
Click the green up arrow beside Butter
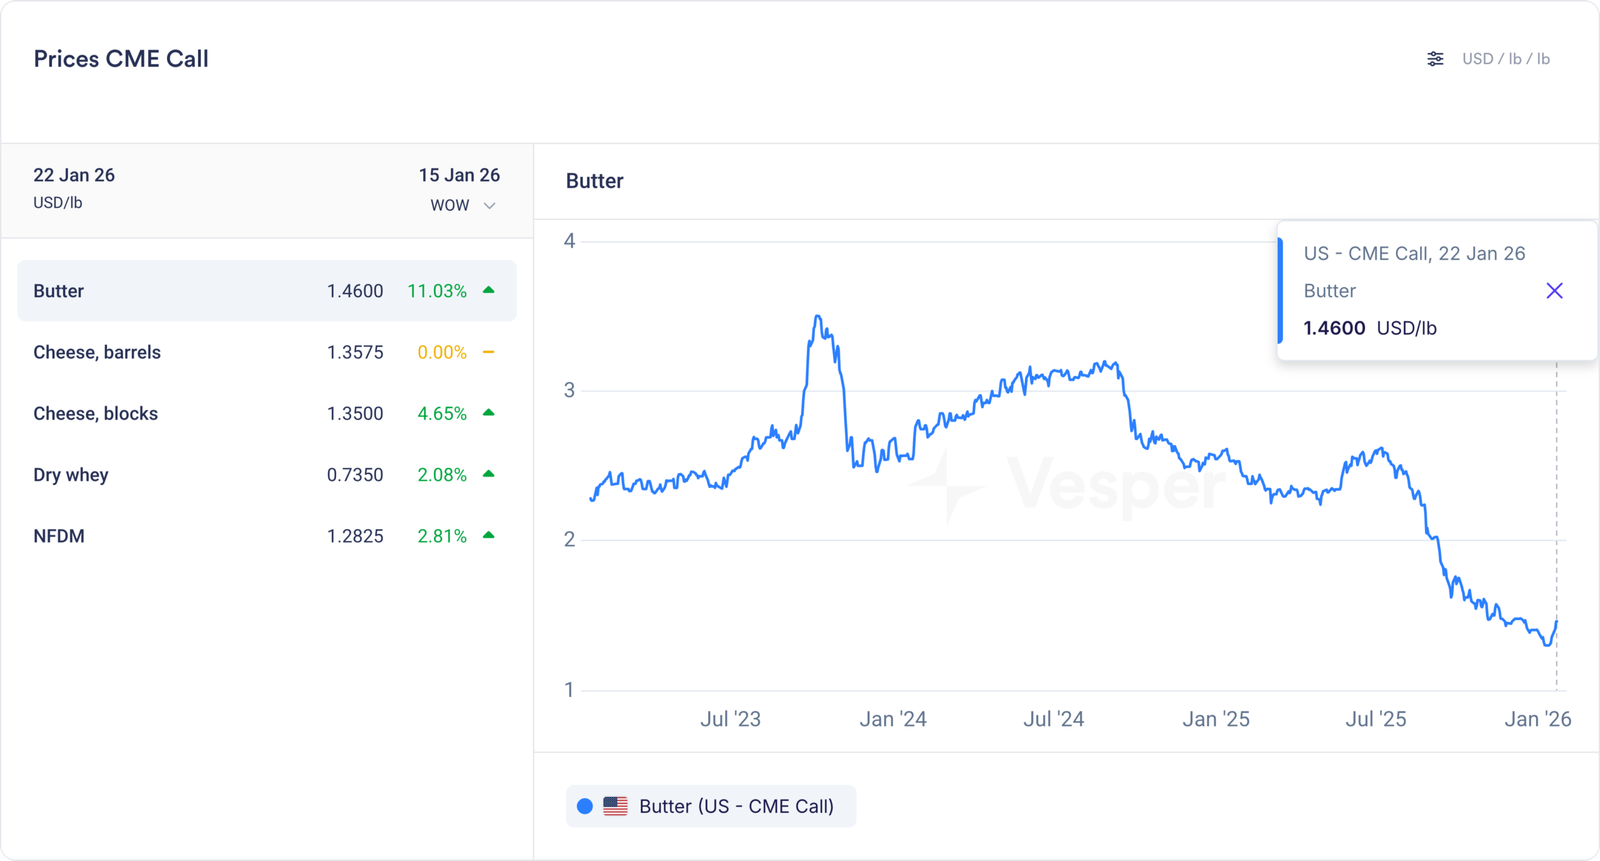point(489,290)
